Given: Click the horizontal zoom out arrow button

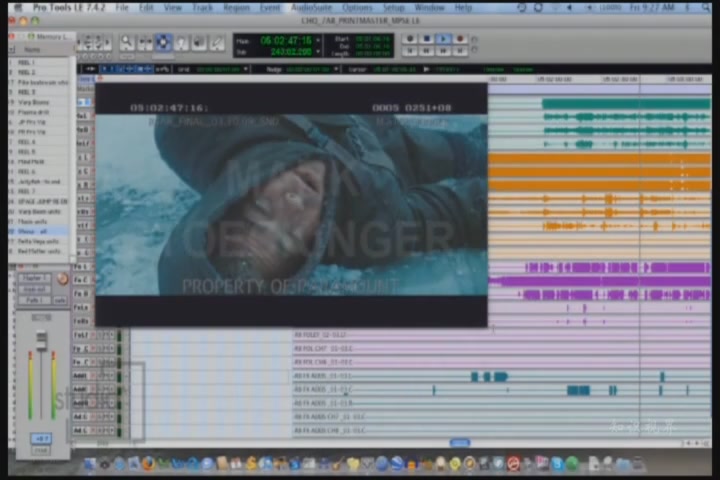Looking at the screenshot, I should (81, 43).
